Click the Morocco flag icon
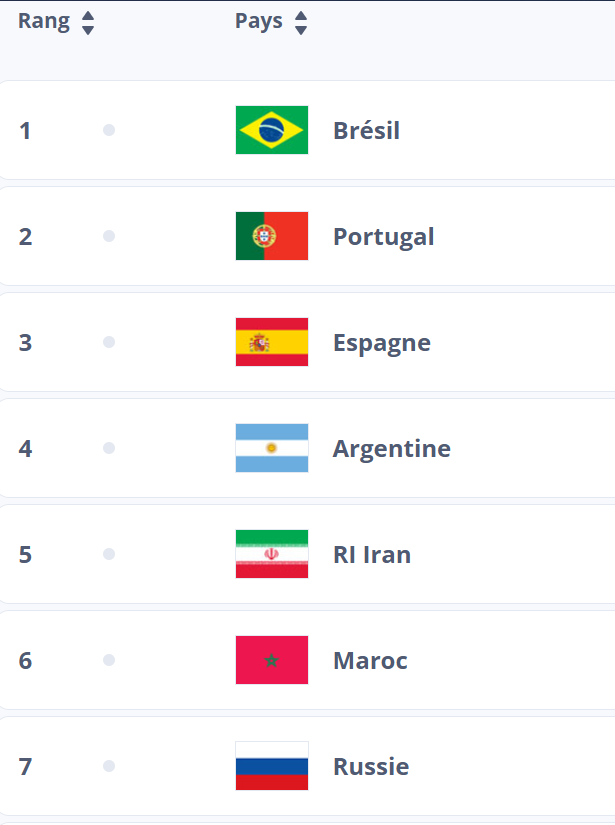Image resolution: width=615 pixels, height=825 pixels. 271,660
